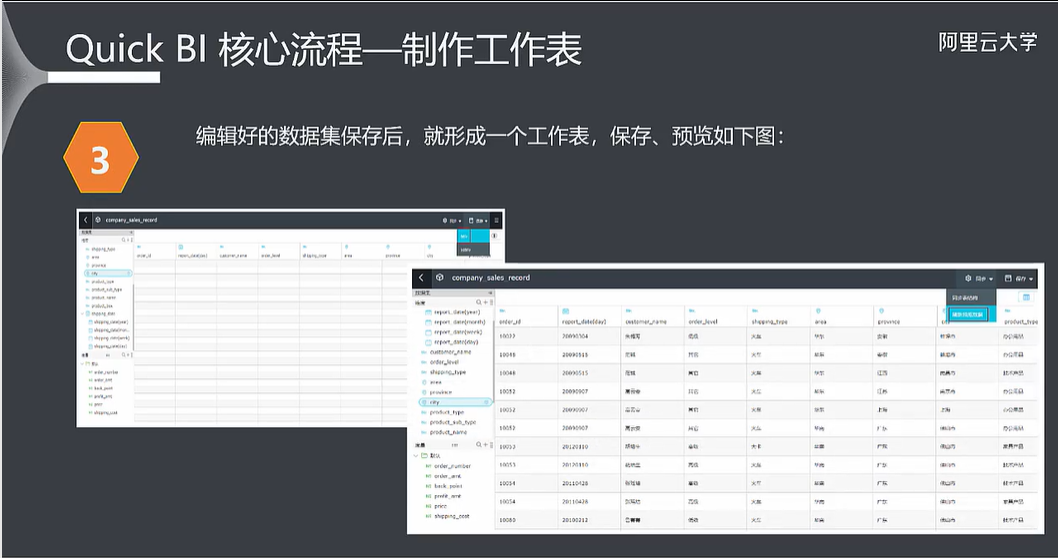
Task: Click the back arrow in the front dataset window
Action: pos(421,277)
